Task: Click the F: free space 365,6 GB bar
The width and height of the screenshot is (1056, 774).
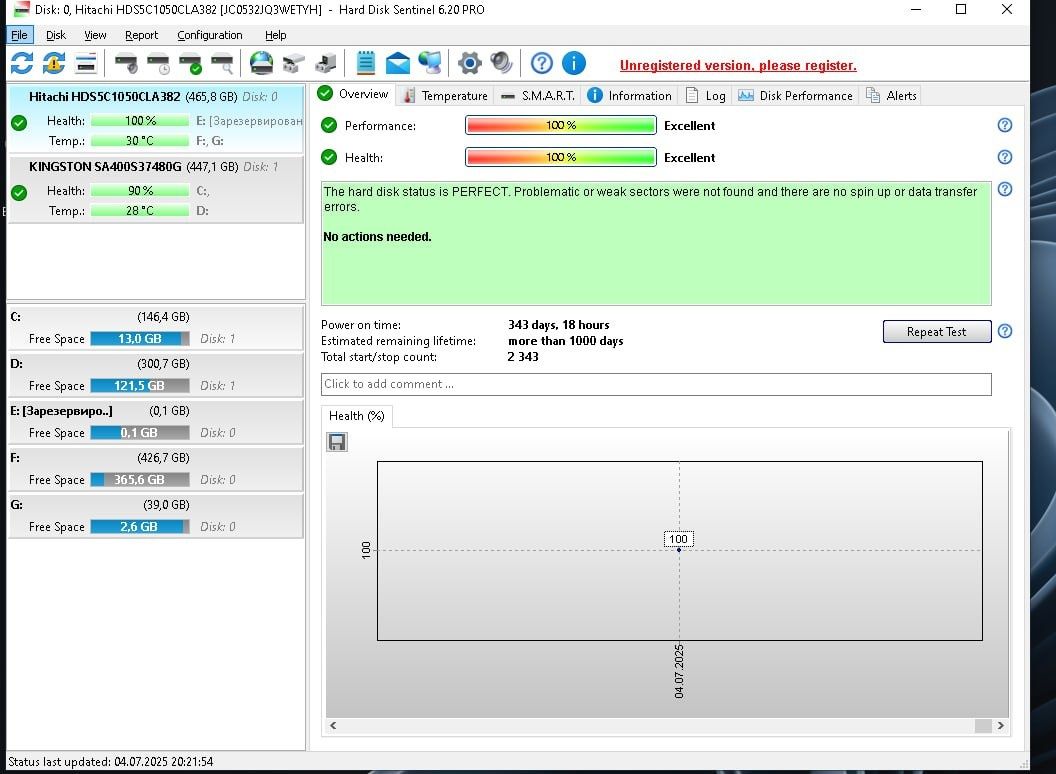Action: [x=140, y=480]
